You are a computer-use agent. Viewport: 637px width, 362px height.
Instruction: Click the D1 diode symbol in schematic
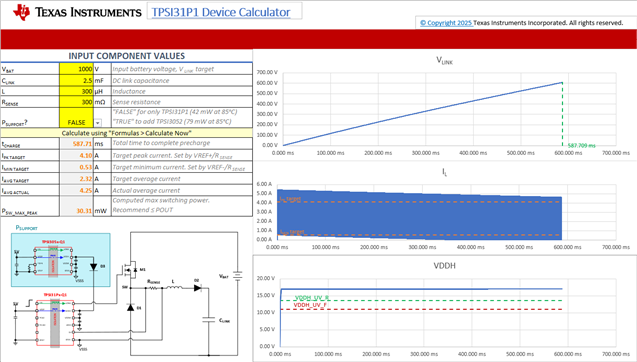click(x=130, y=308)
